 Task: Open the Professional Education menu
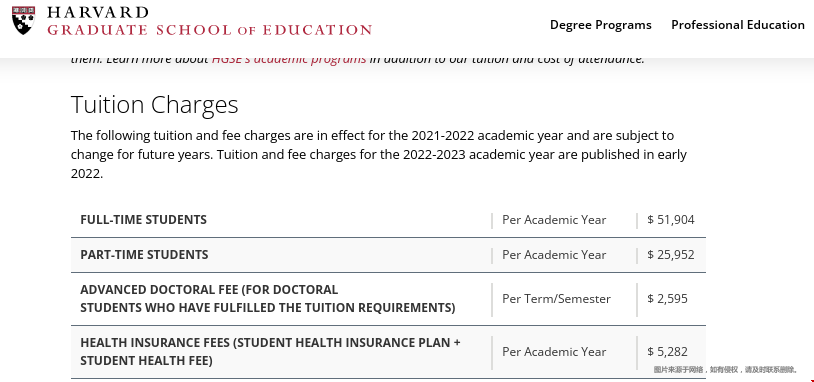pos(738,25)
